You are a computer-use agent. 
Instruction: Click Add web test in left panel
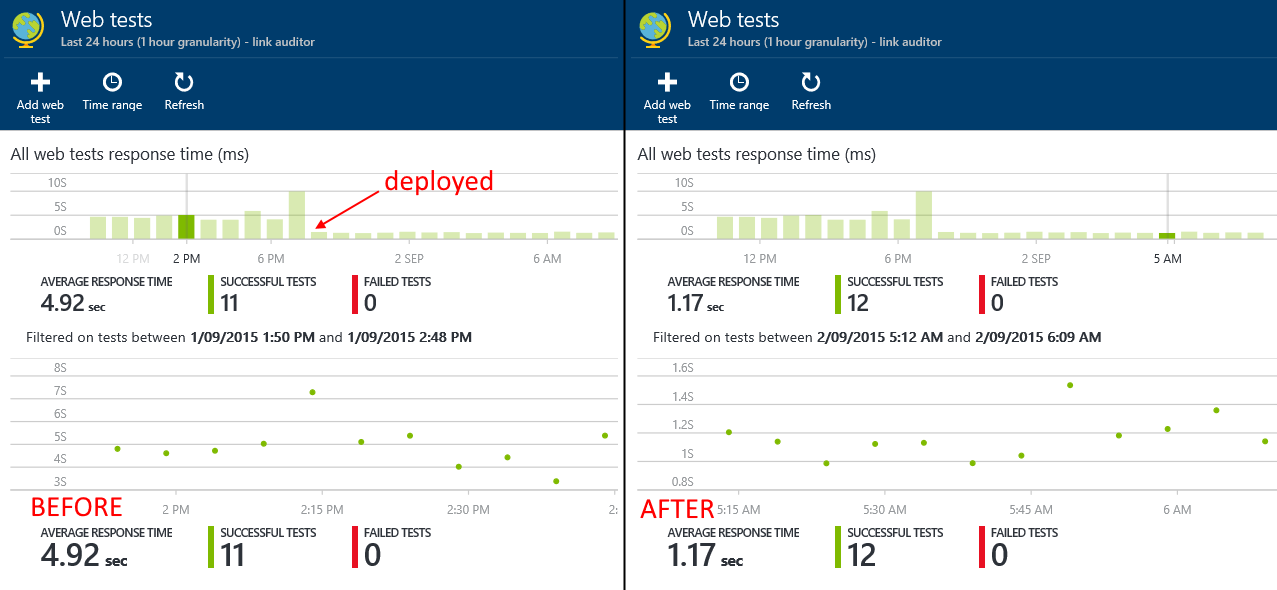click(x=40, y=96)
